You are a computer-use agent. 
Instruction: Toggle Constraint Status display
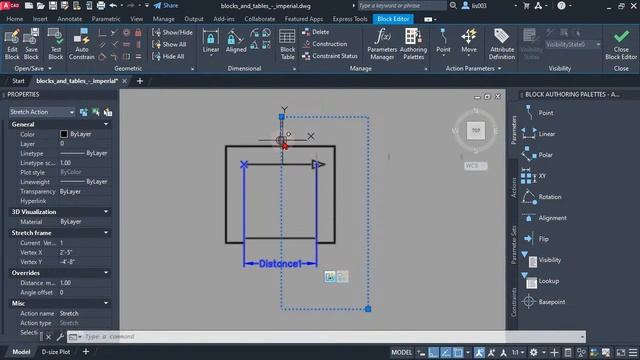(x=329, y=56)
